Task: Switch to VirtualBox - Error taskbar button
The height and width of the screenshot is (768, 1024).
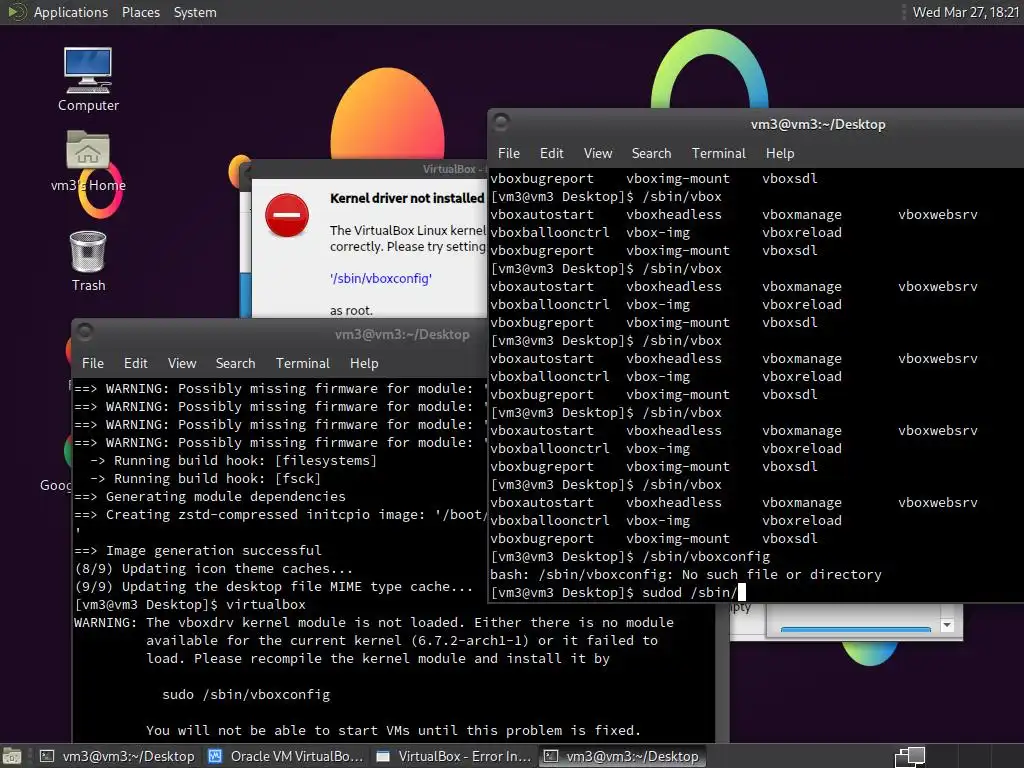Action: [x=455, y=756]
